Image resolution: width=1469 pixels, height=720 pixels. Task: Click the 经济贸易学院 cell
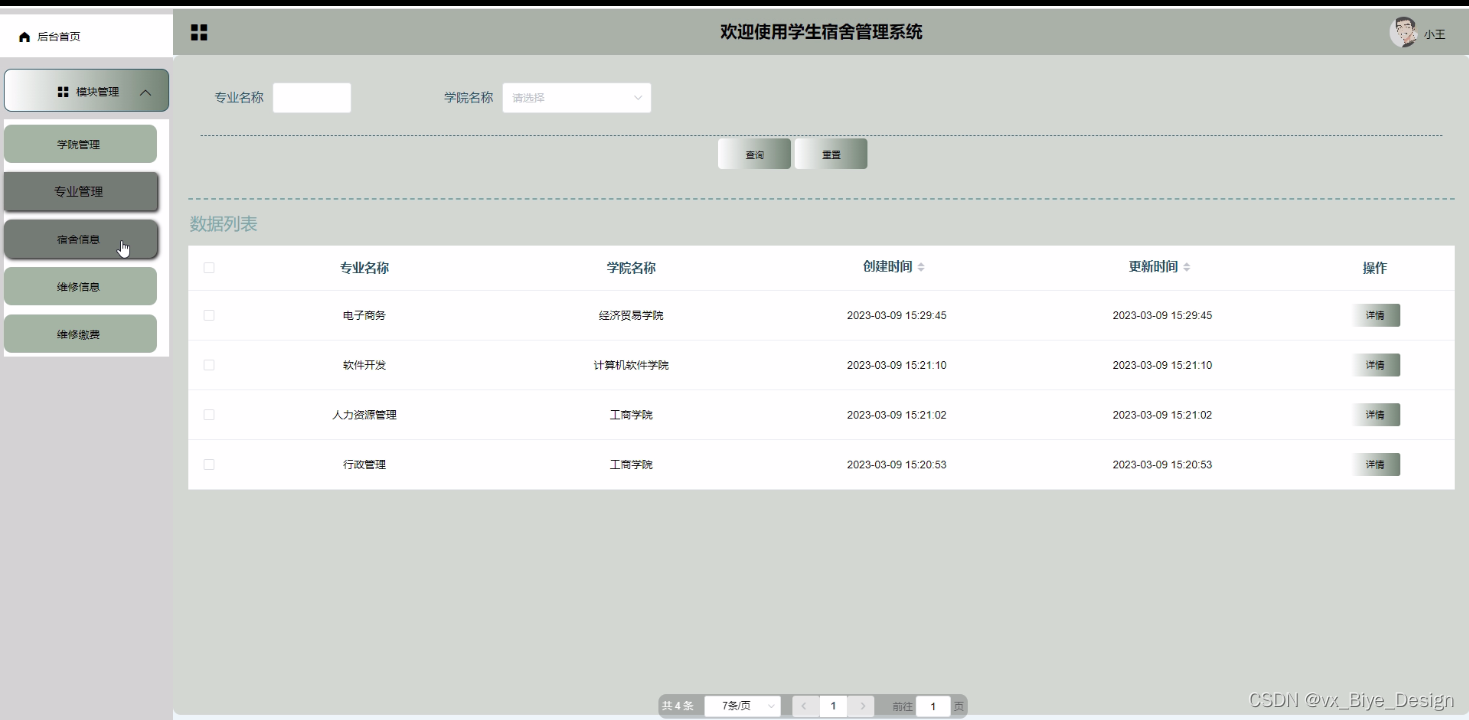[x=631, y=315]
